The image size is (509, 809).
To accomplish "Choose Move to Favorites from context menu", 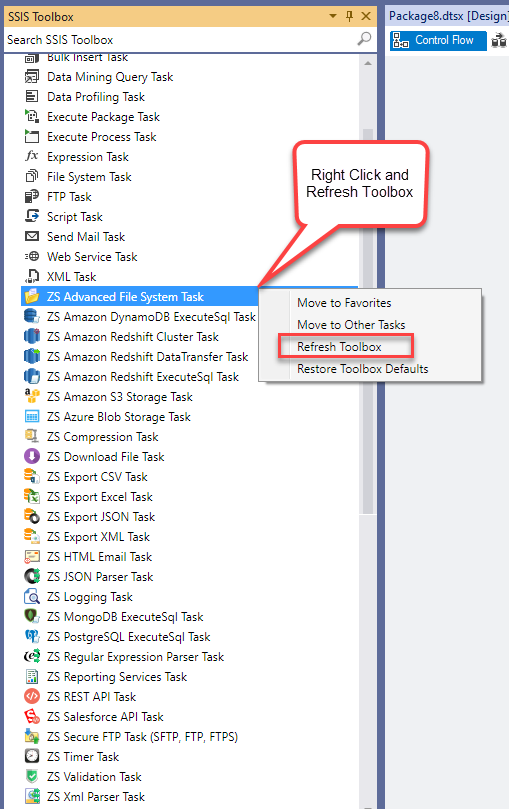I will pyautogui.click(x=344, y=303).
